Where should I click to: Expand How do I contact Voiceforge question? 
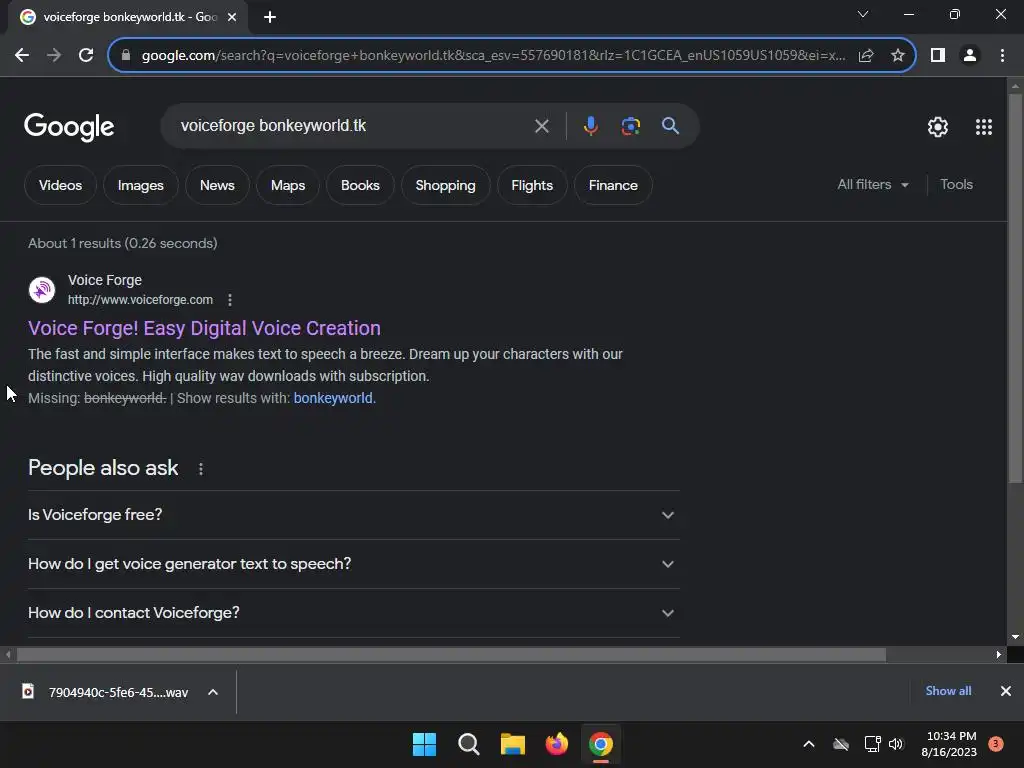pos(353,613)
